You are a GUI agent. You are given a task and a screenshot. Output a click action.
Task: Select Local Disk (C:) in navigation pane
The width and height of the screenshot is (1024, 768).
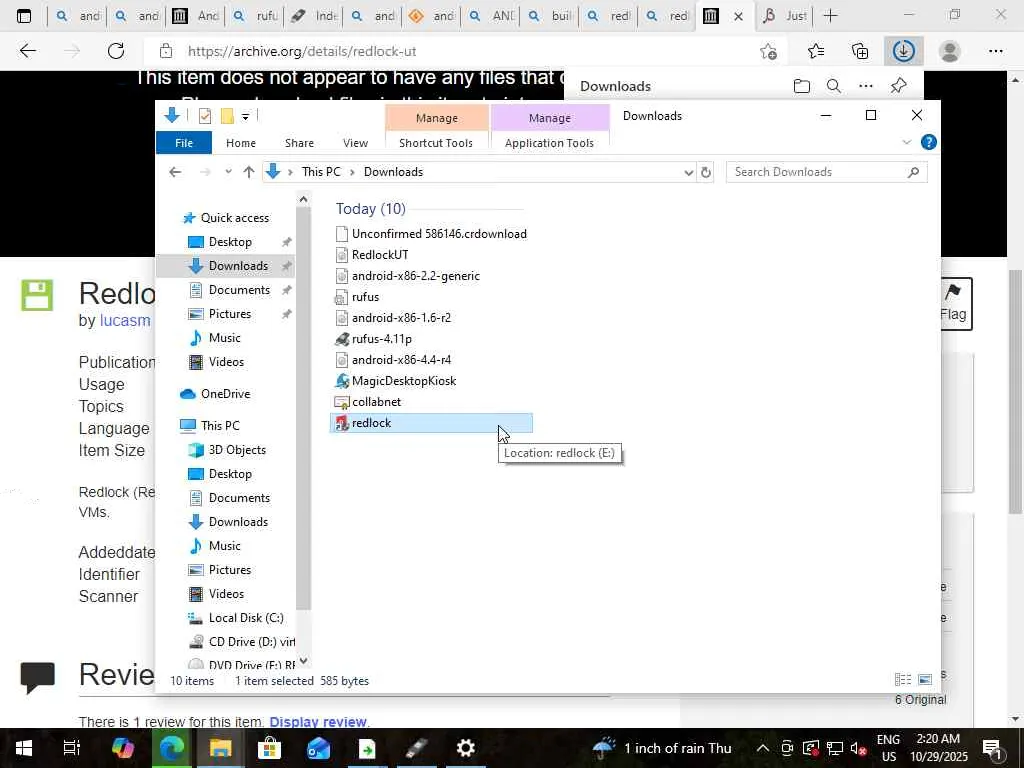pyautogui.click(x=246, y=618)
